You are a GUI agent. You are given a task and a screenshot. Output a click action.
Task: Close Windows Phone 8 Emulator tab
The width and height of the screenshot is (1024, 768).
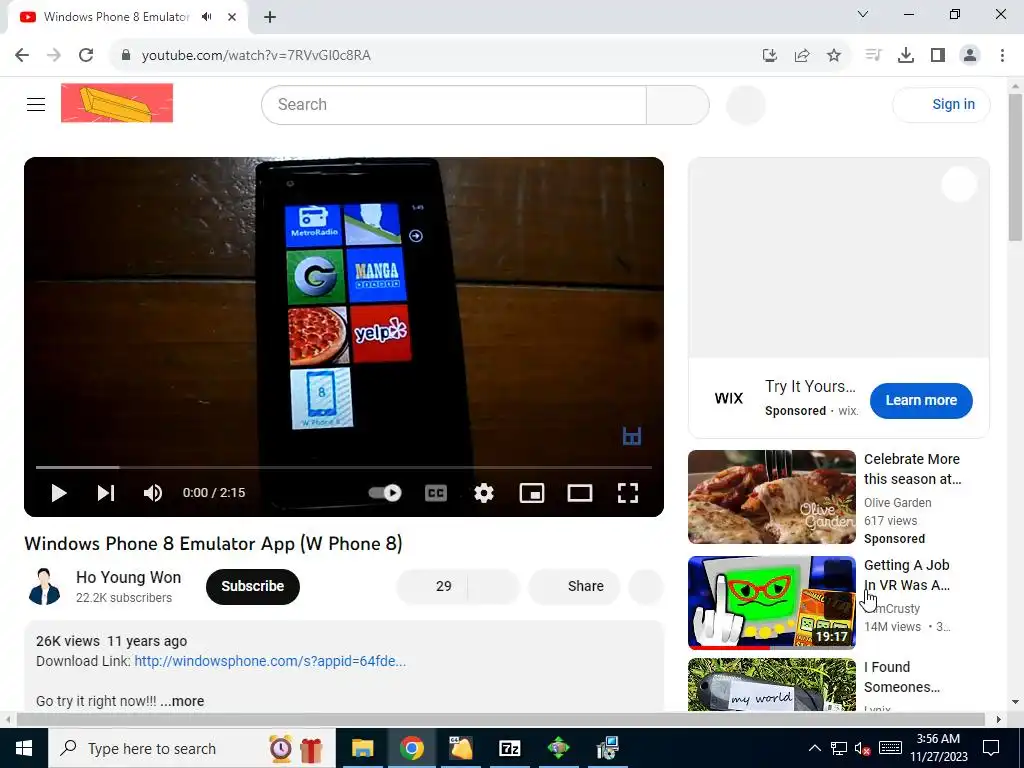[232, 17]
